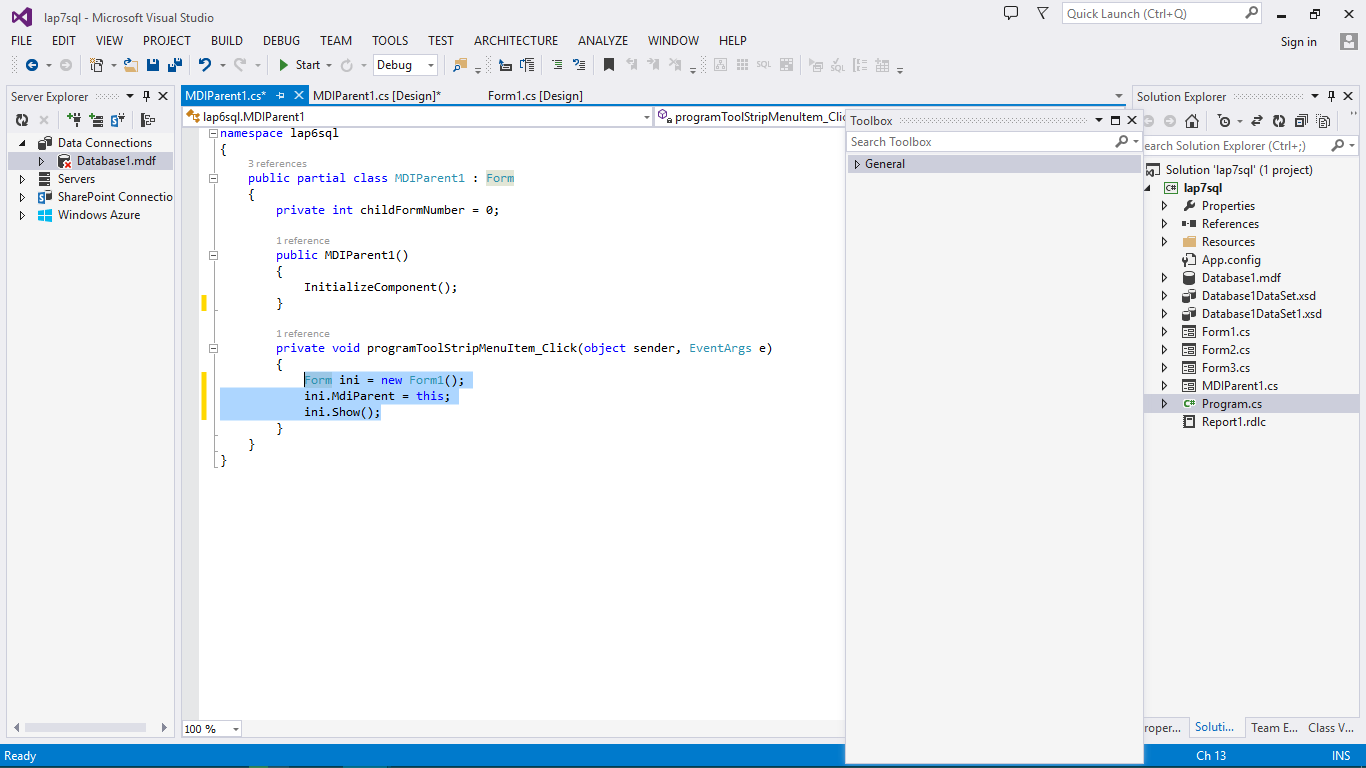Open the DEBUG menu
This screenshot has height=768, width=1366.
point(281,41)
